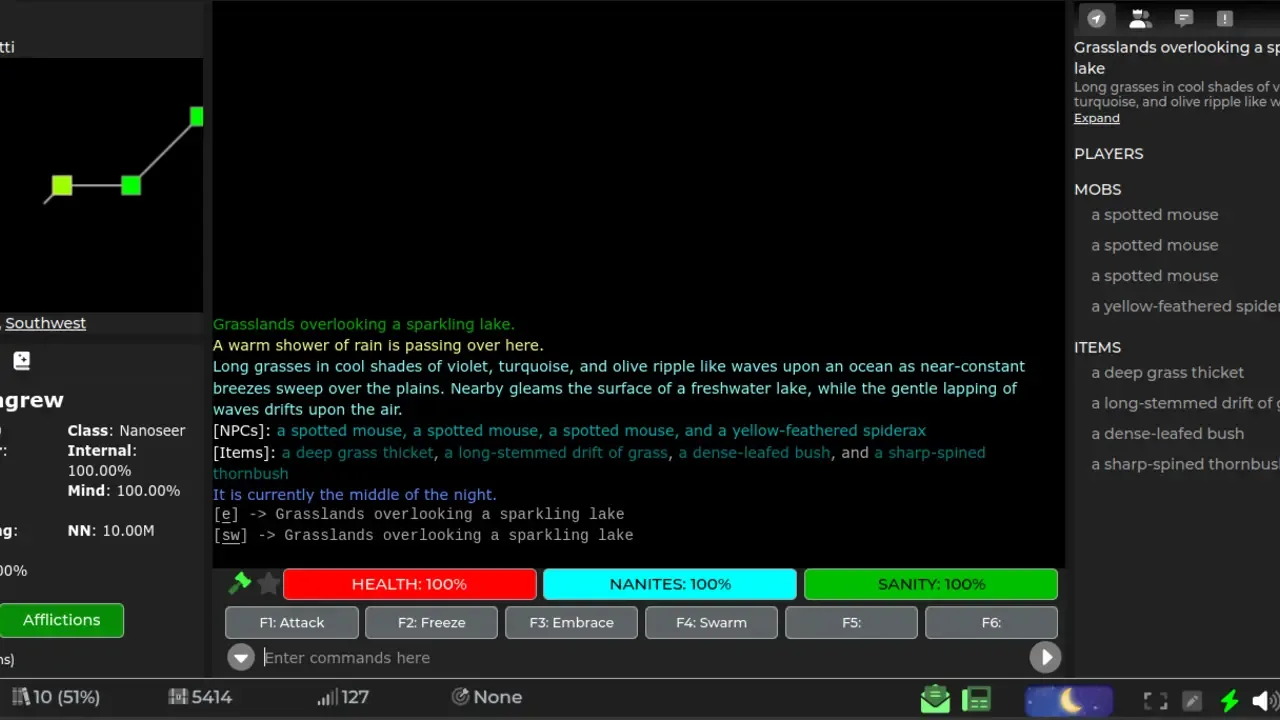The height and width of the screenshot is (720, 1280).
Task: Click the red HEALTH bar
Action: coord(409,584)
